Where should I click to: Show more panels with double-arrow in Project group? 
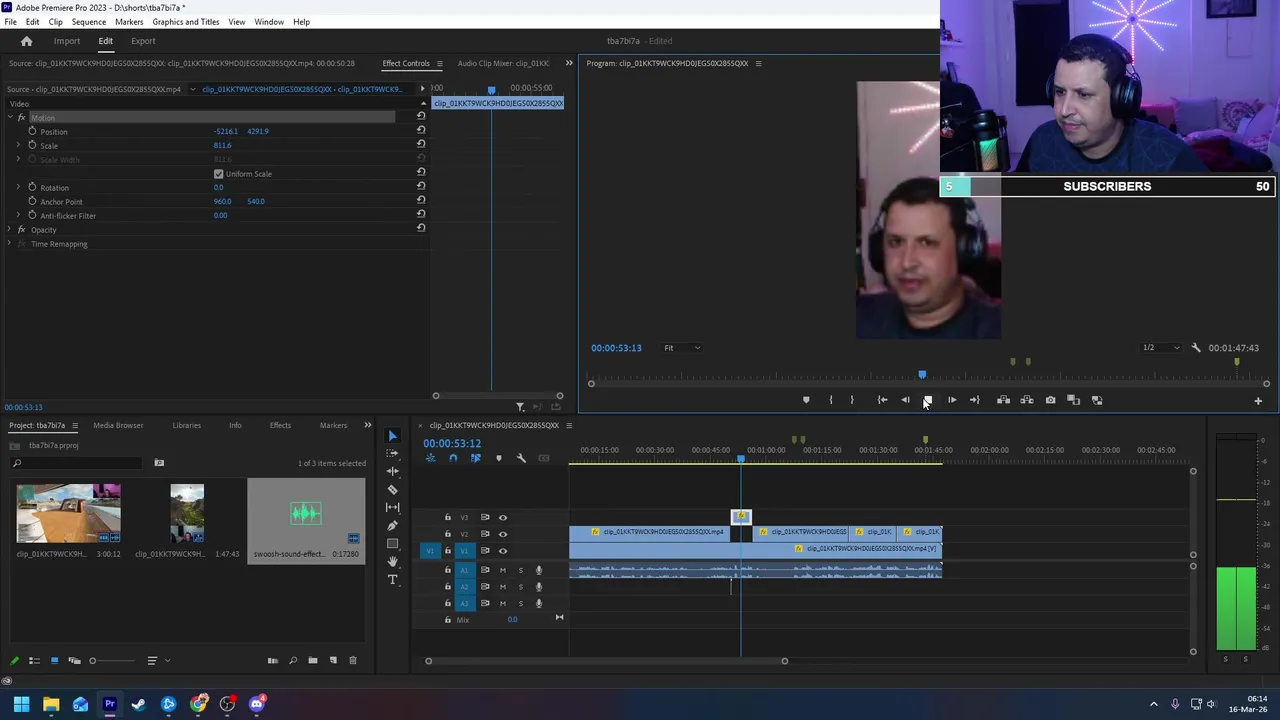pos(367,425)
